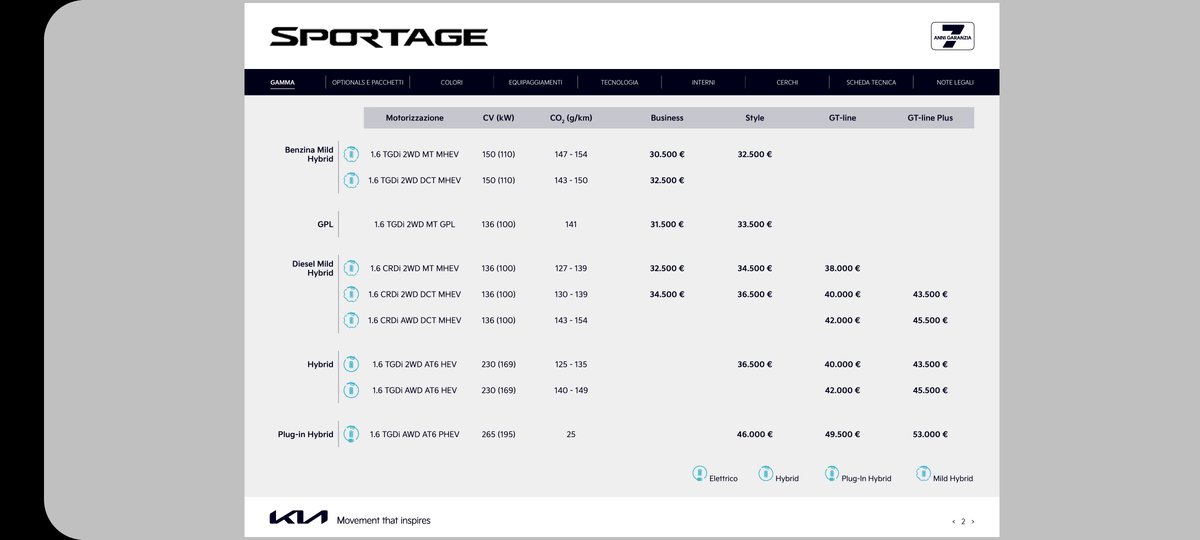Click the 49.500 € PHEV GT-line price
1200x540 pixels.
point(842,434)
